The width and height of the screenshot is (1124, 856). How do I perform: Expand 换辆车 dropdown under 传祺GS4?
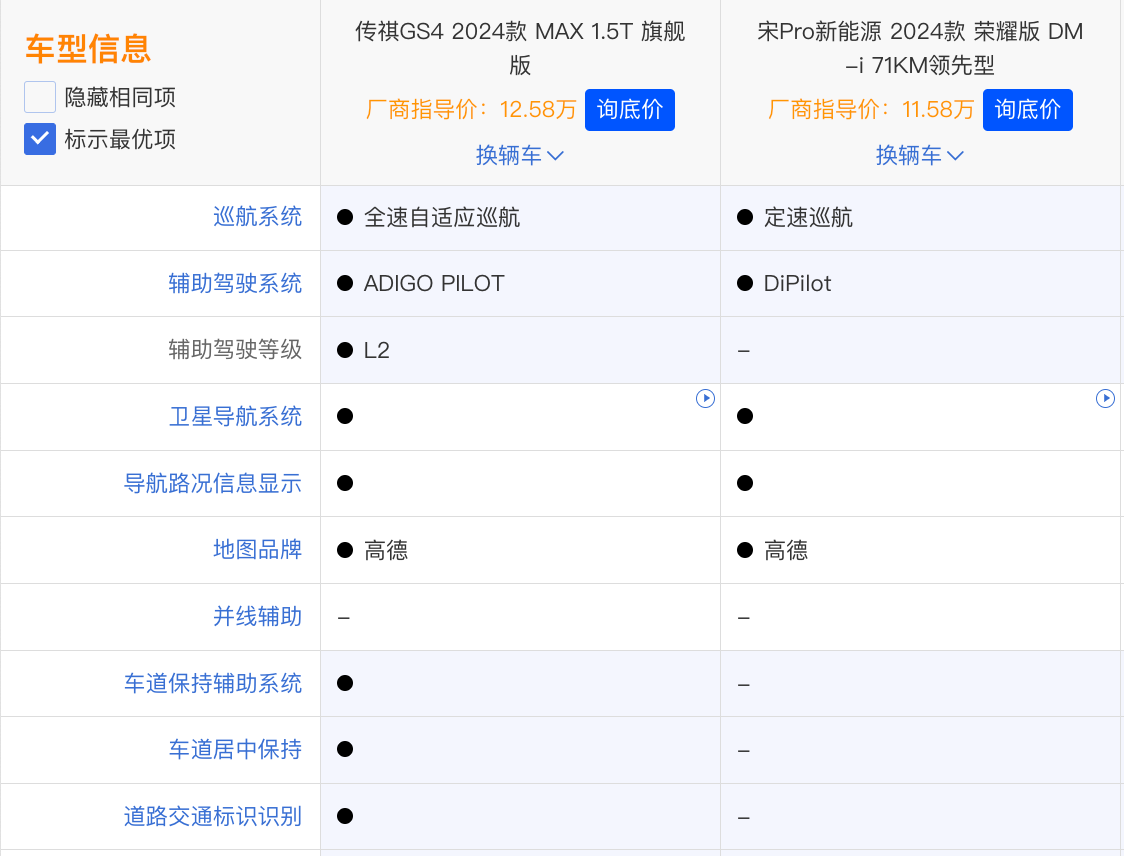(520, 155)
